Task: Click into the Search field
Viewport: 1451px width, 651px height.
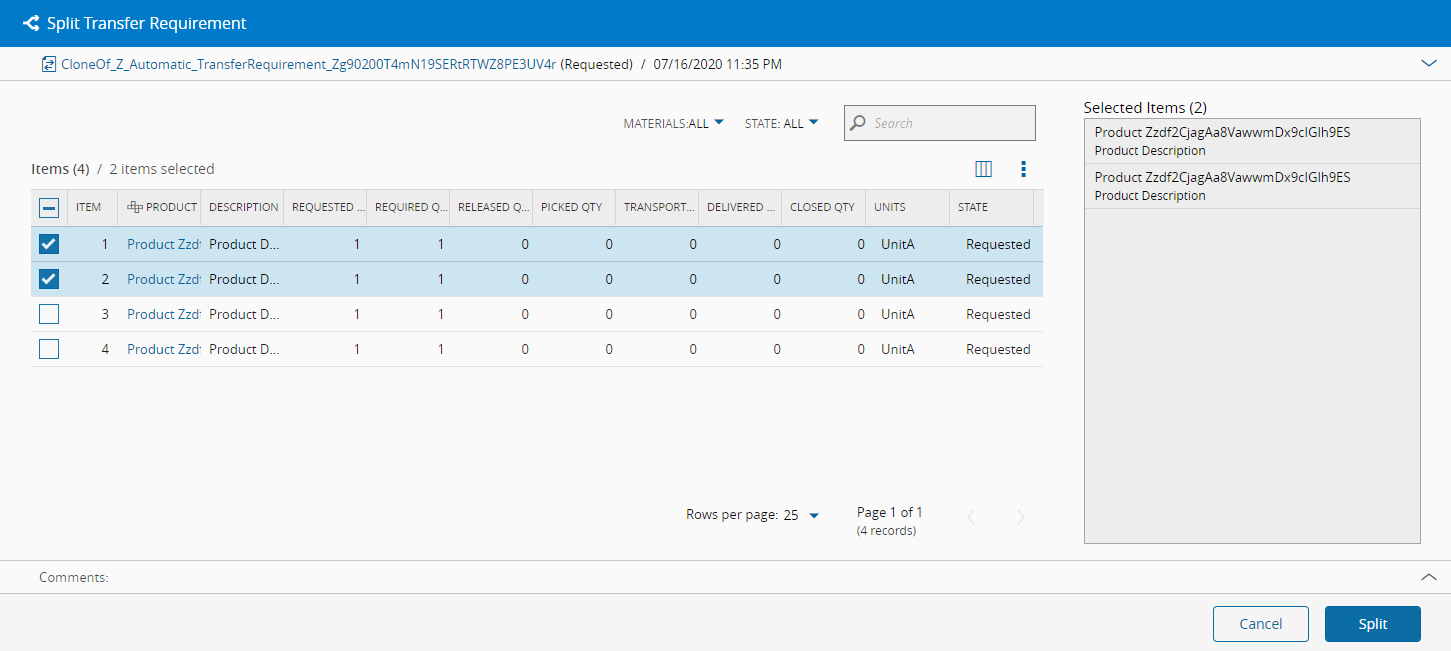Action: pos(950,123)
